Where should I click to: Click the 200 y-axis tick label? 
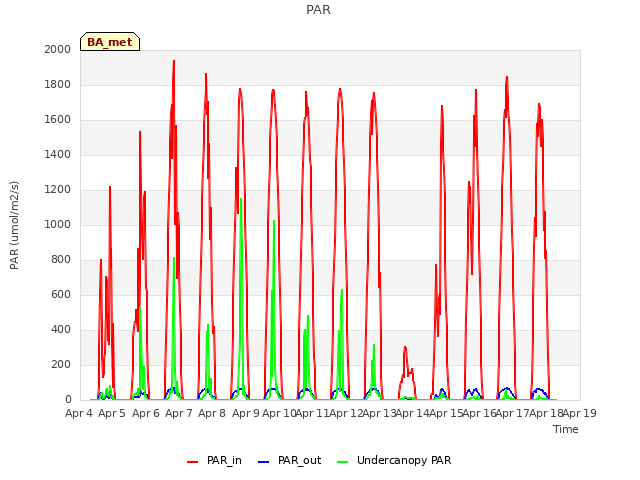tap(61, 364)
